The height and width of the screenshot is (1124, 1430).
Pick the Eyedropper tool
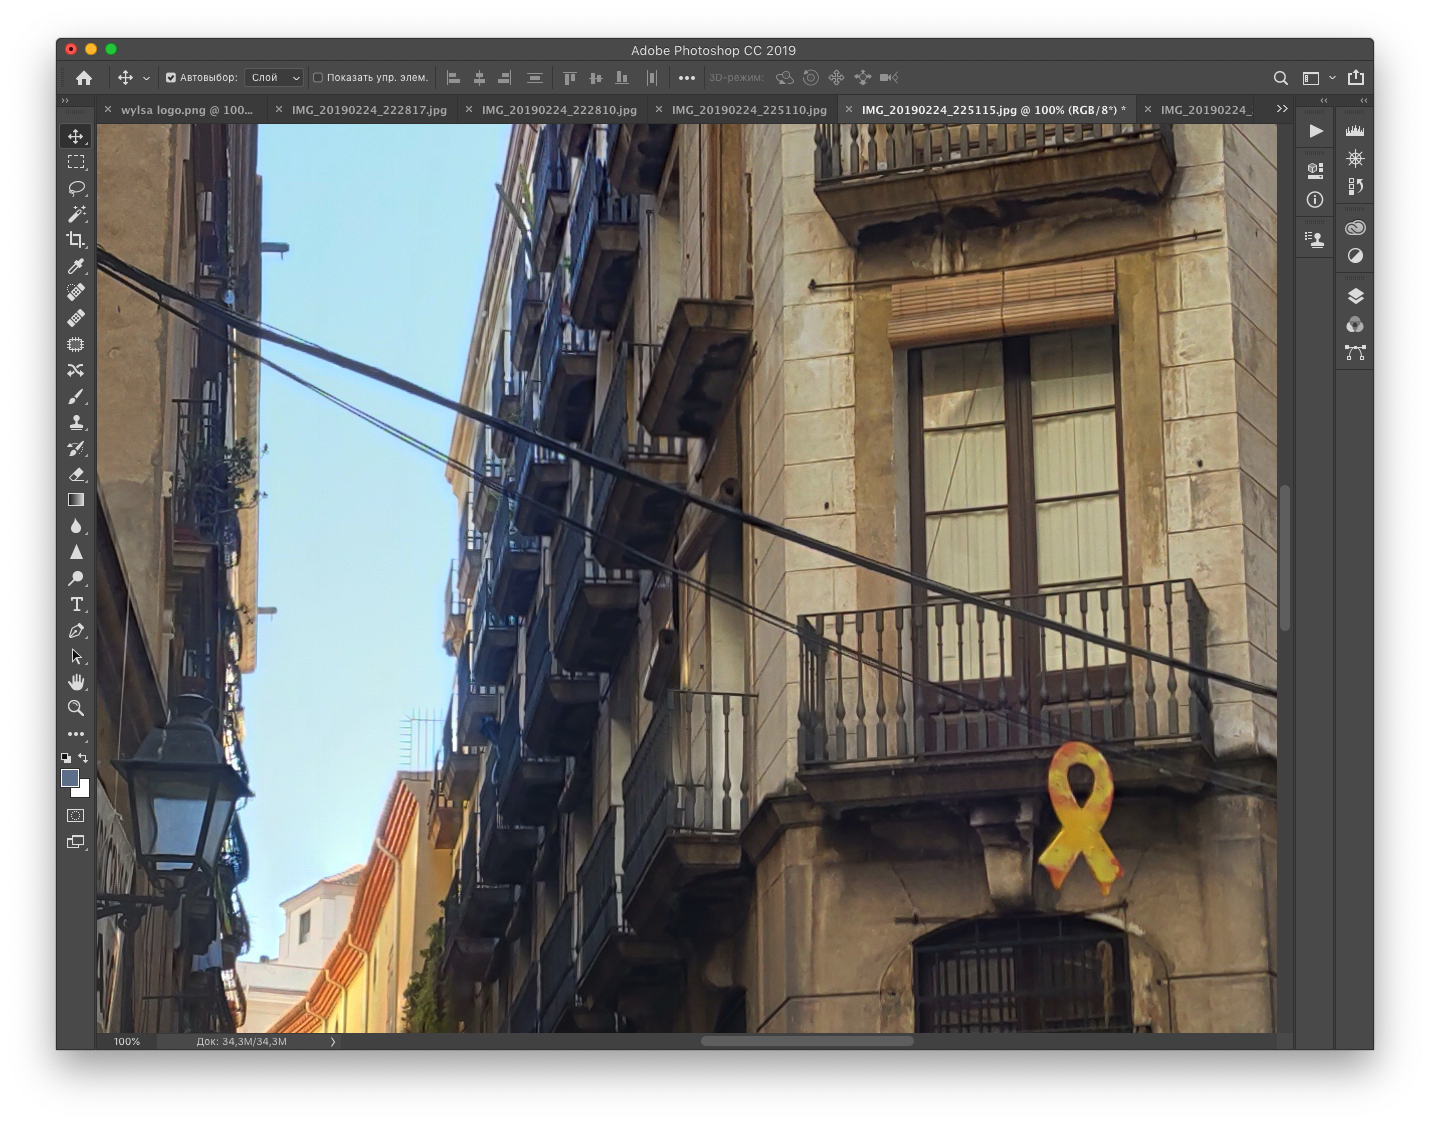76,266
